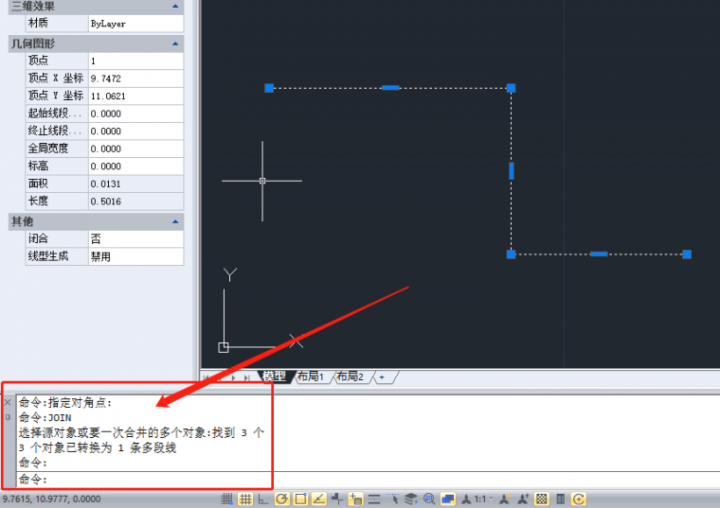Screen dimensions: 720x508
Task: Click the coordinate readout 9.7615, 10.9777
Action: coord(51,499)
